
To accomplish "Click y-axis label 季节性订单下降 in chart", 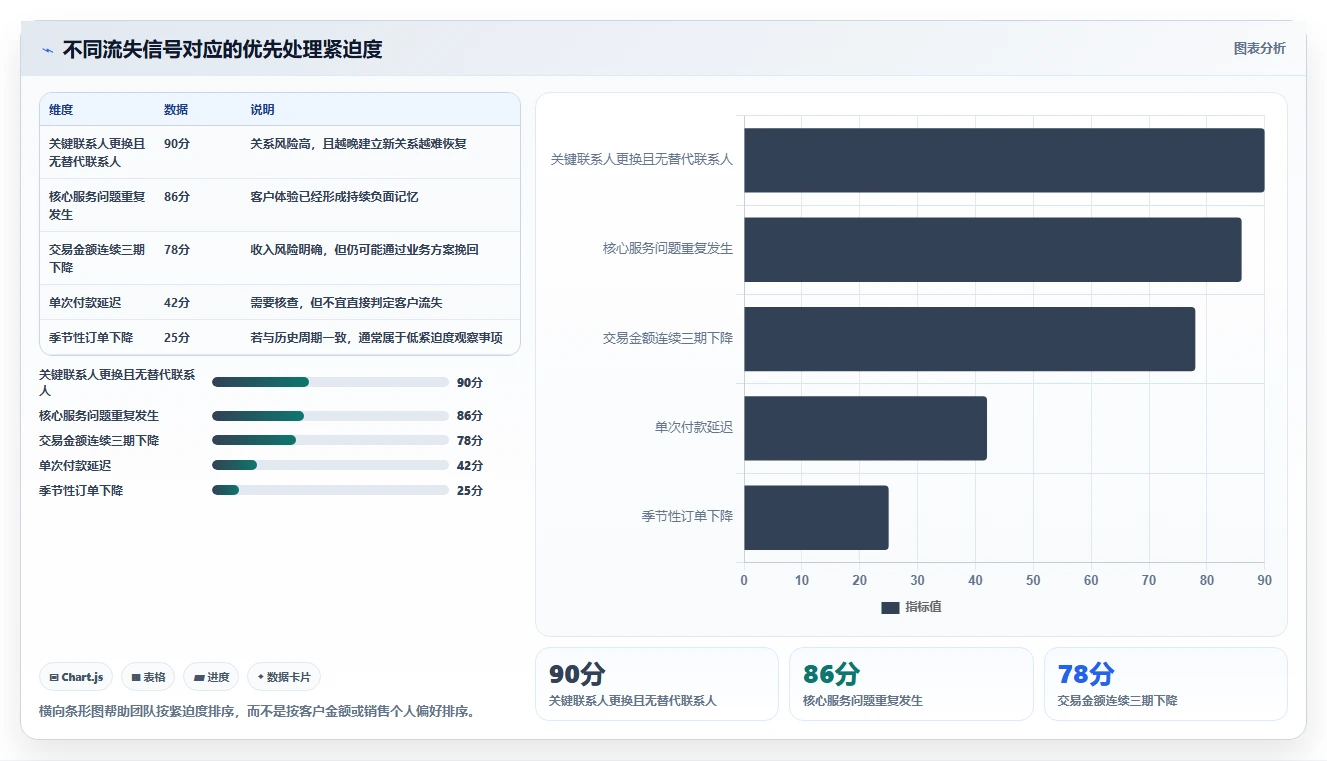I will pos(688,516).
